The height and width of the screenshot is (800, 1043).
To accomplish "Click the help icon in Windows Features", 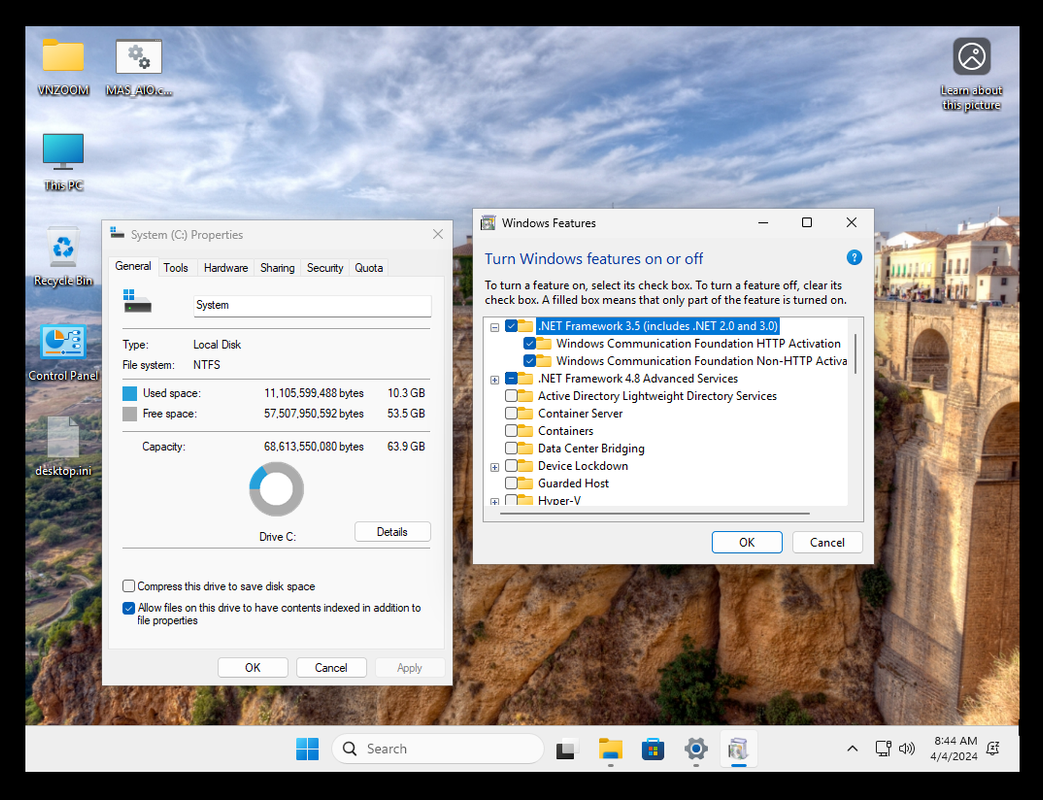I will click(x=854, y=257).
